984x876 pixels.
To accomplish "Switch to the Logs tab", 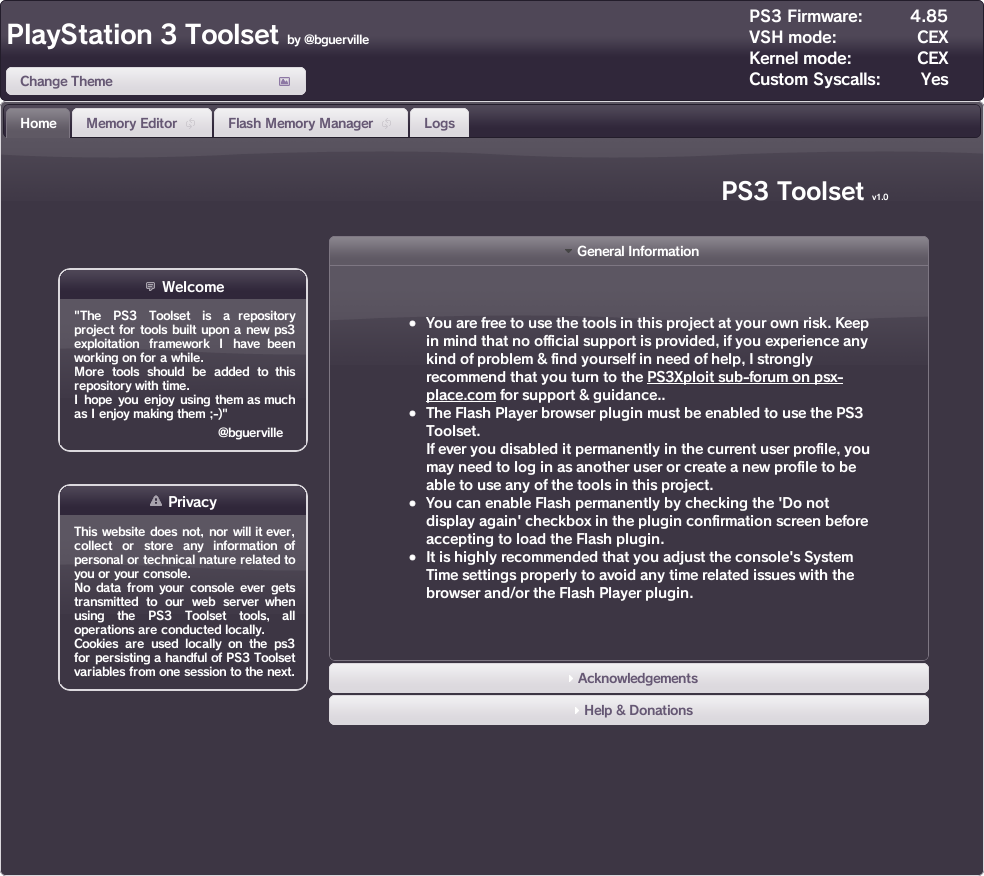I will tap(439, 123).
